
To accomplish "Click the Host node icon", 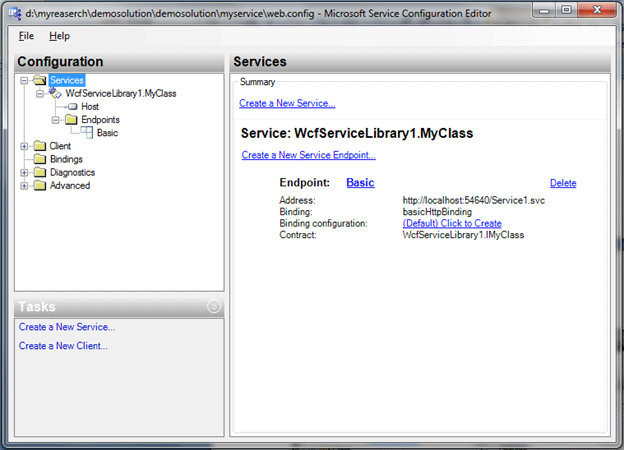I will point(71,106).
